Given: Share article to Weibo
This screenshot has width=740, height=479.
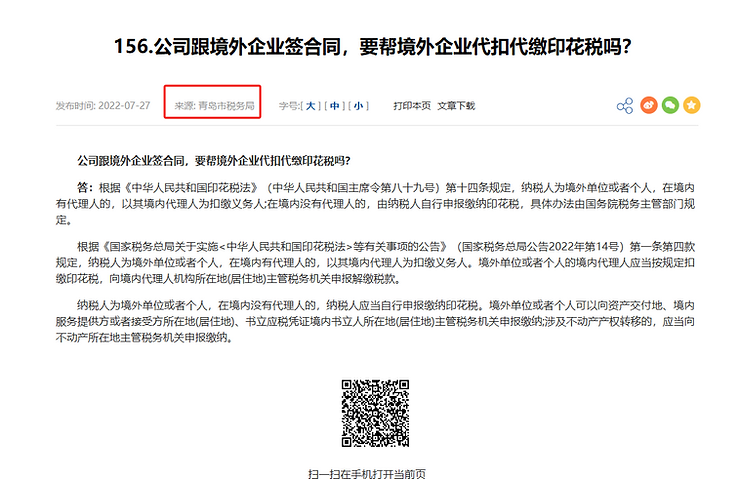Looking at the screenshot, I should pos(648,106).
